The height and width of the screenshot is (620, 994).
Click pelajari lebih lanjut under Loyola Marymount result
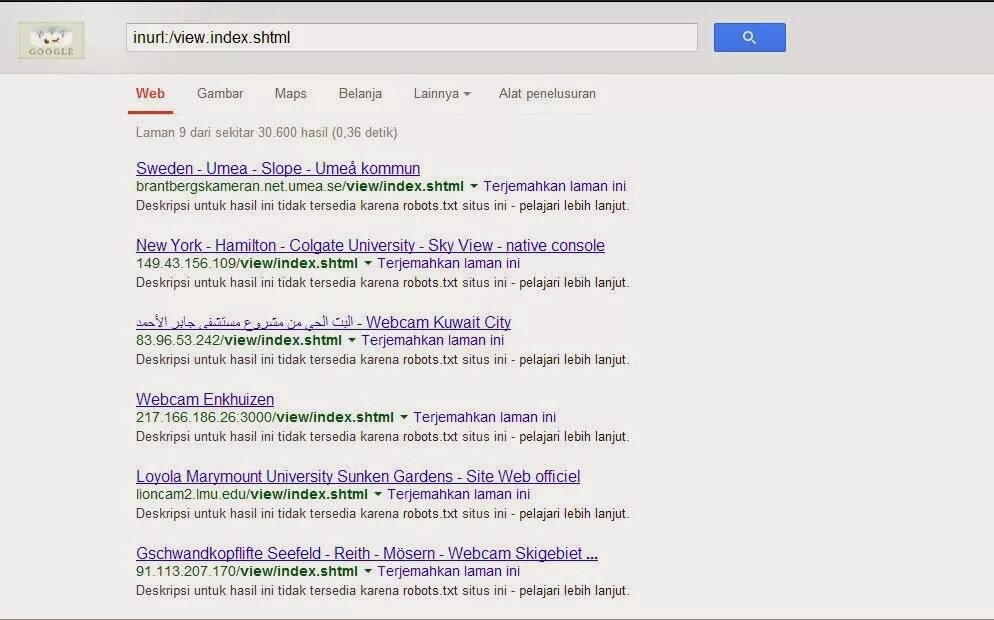tap(573, 513)
